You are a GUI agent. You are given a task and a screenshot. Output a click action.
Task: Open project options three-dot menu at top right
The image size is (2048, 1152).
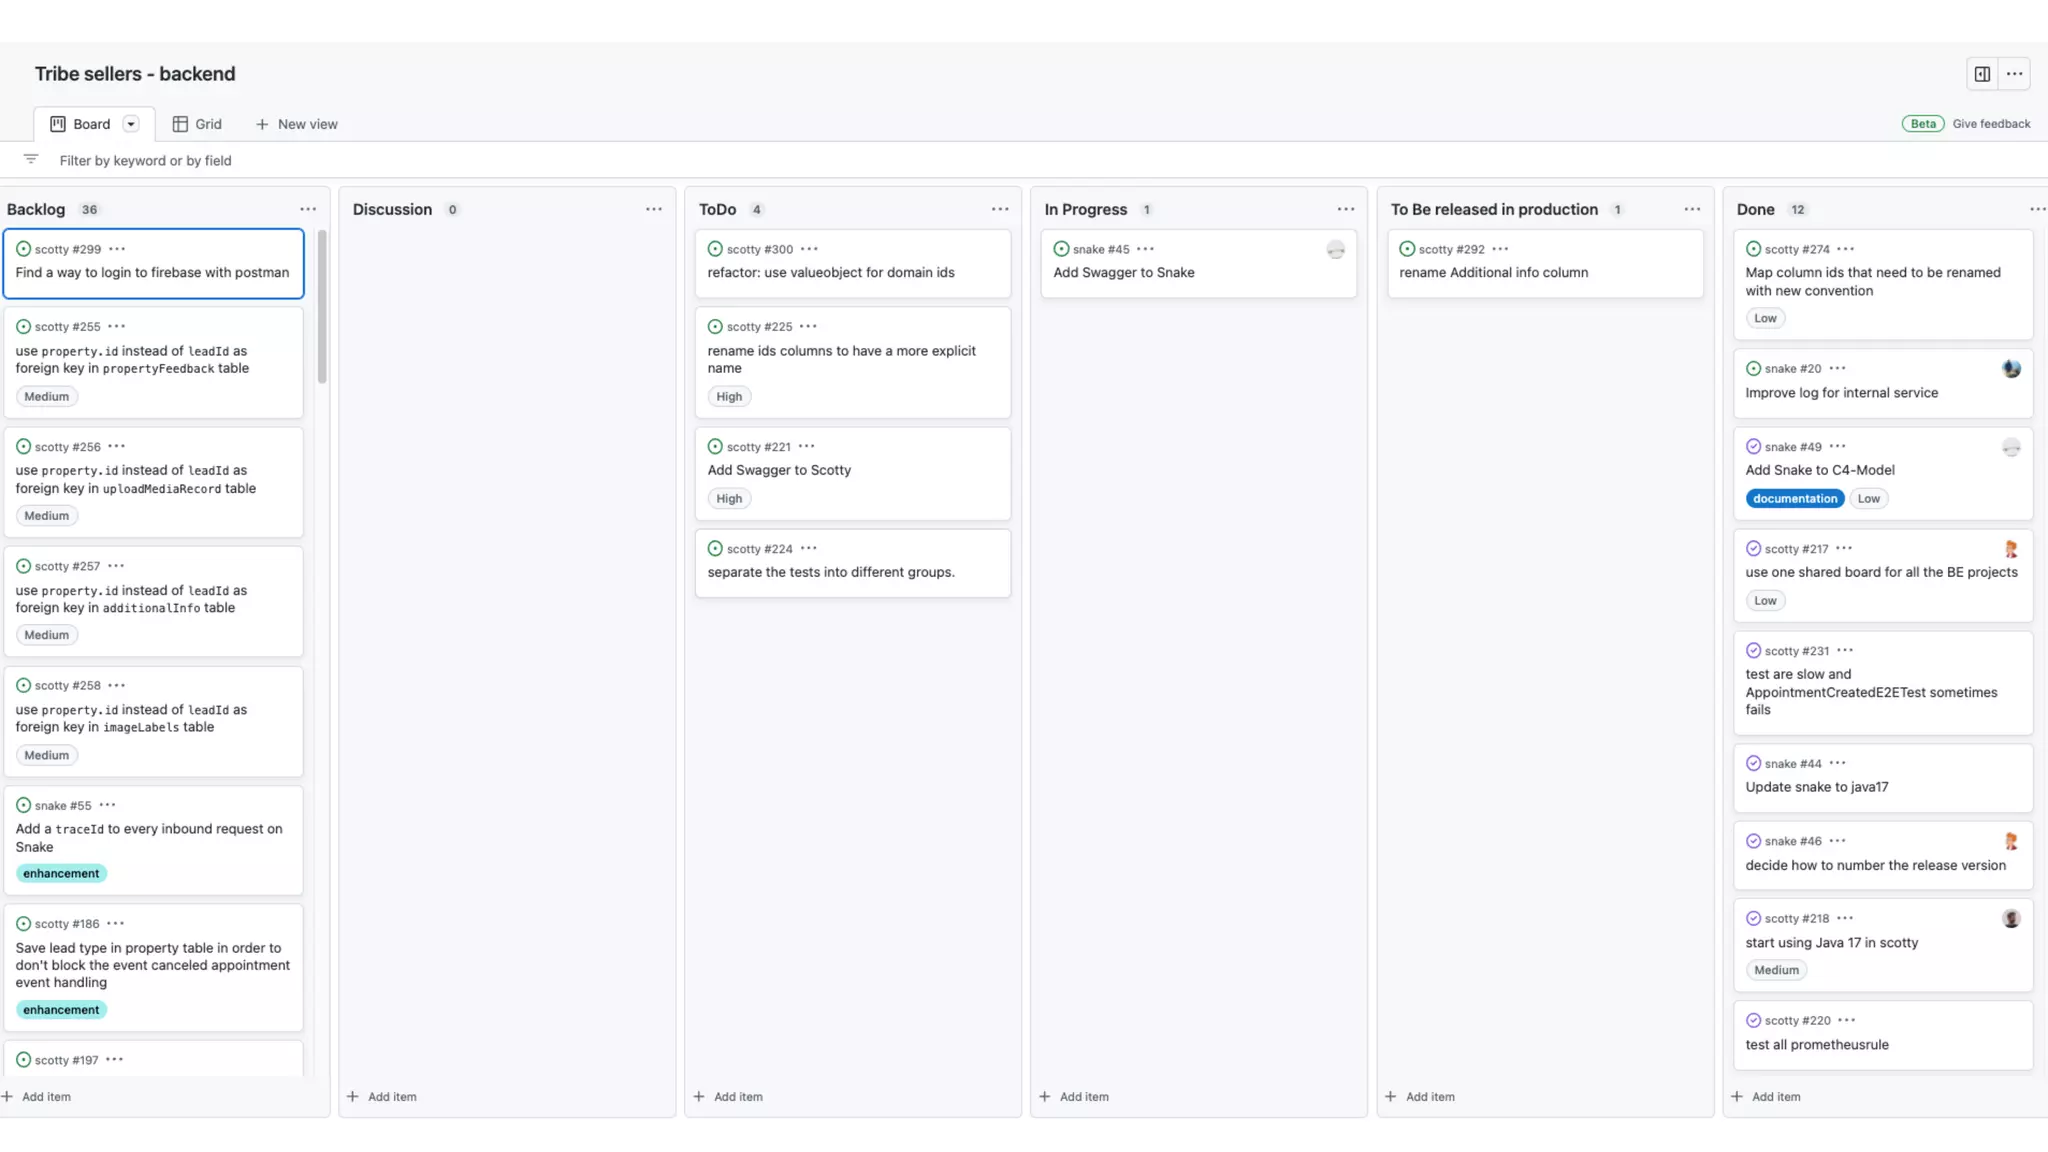click(2014, 74)
